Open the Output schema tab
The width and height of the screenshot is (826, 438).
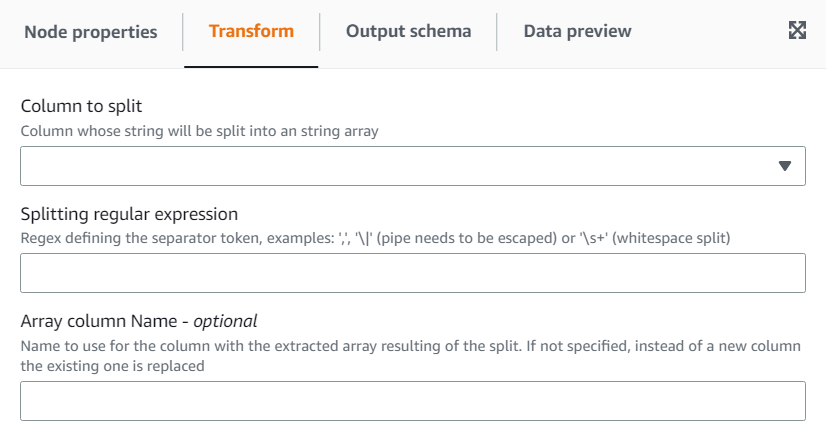coord(408,31)
